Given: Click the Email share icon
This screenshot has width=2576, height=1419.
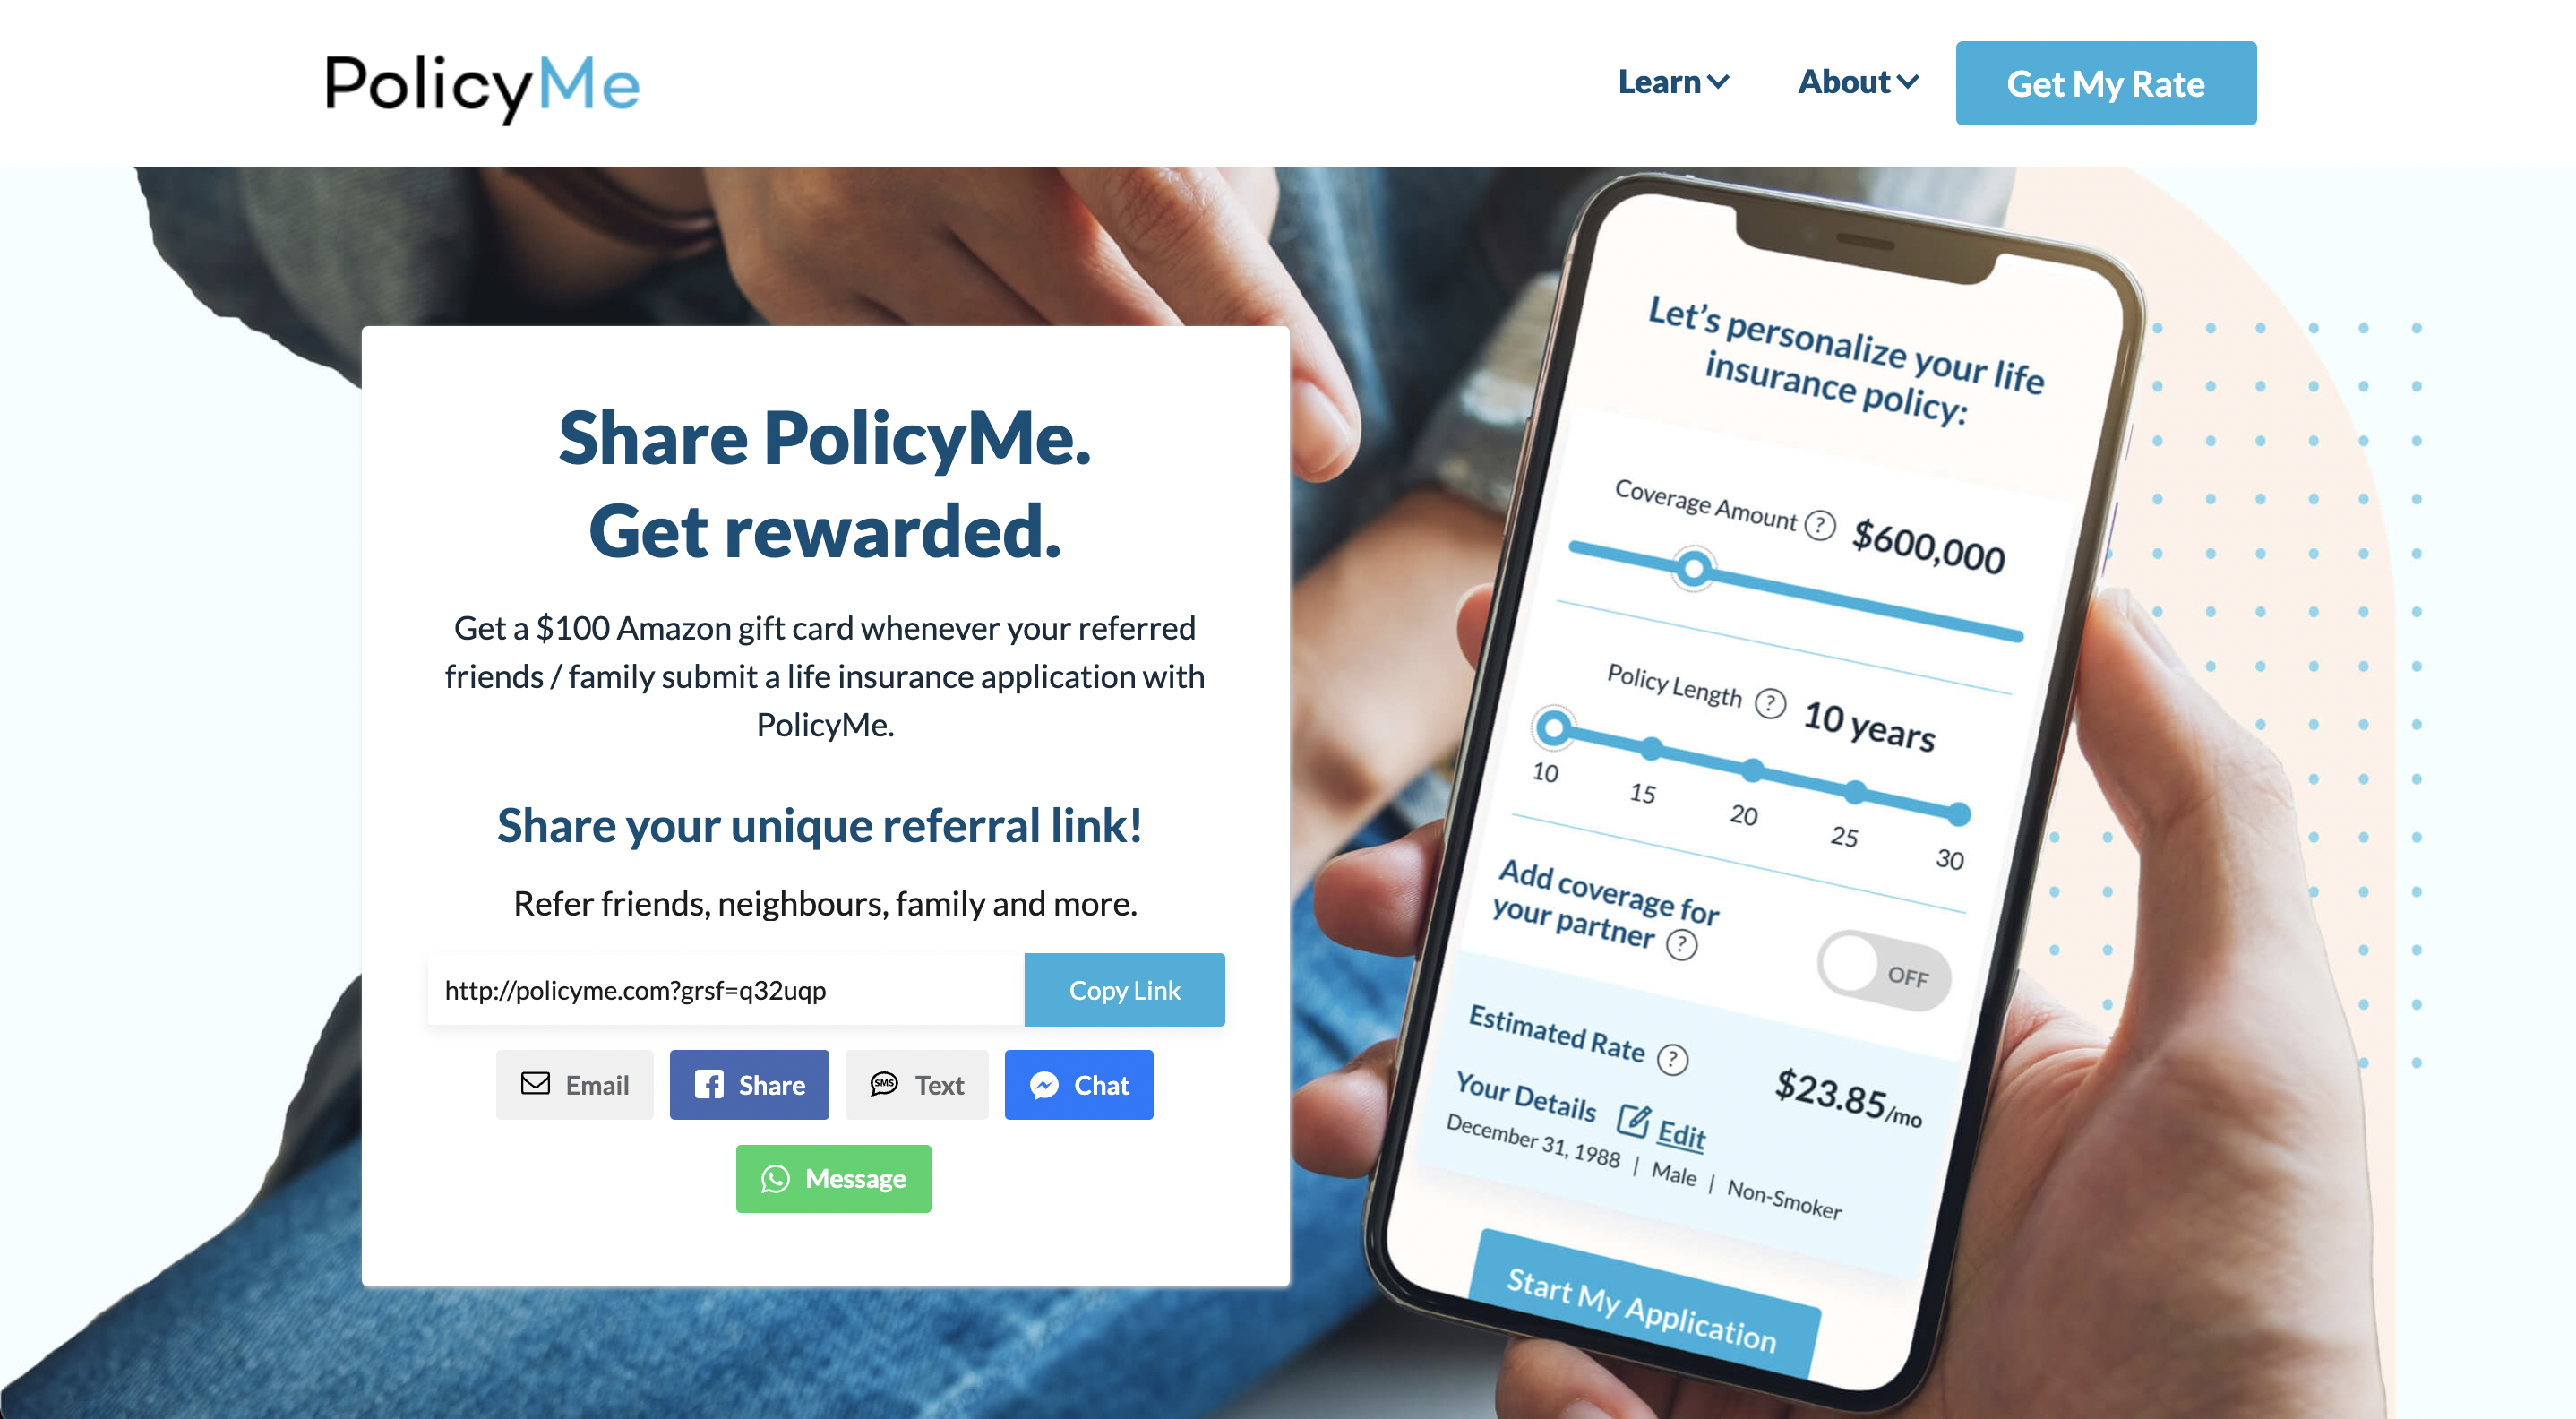Looking at the screenshot, I should [573, 1085].
